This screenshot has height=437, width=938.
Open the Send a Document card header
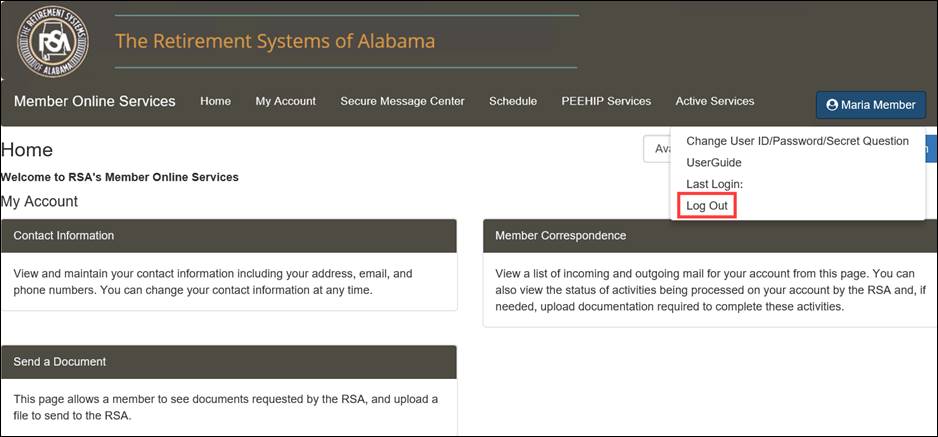click(229, 362)
